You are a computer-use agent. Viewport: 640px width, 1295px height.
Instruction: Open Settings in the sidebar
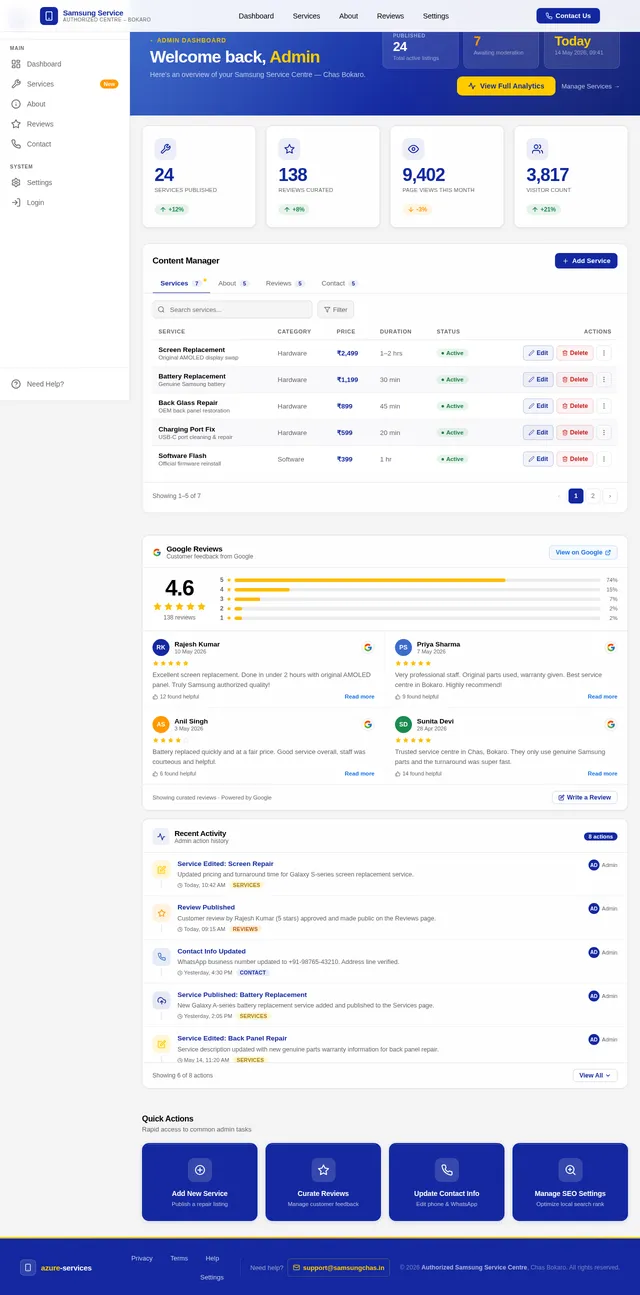[65, 182]
